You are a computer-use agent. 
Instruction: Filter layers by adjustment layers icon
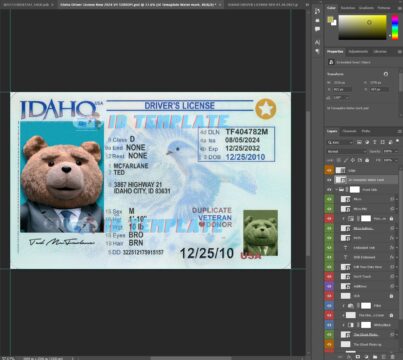367,142
